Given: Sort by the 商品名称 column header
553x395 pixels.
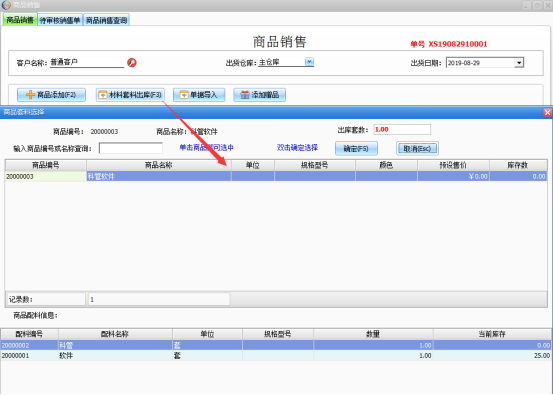Looking at the screenshot, I should click(x=159, y=165).
